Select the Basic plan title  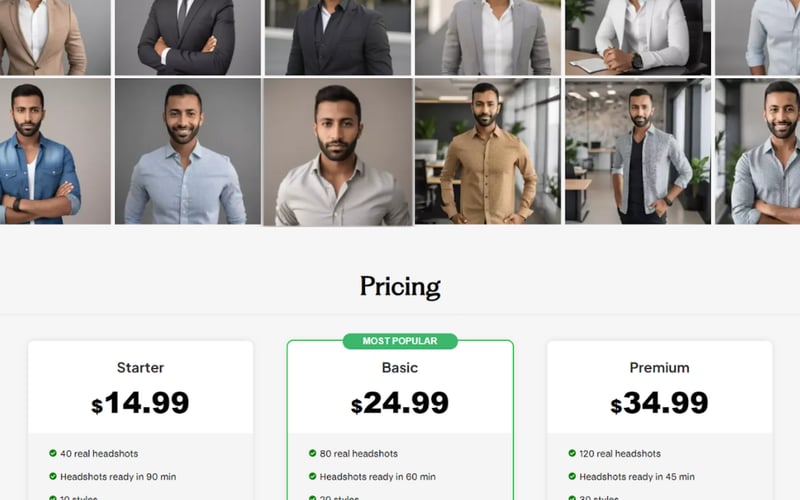click(x=400, y=368)
